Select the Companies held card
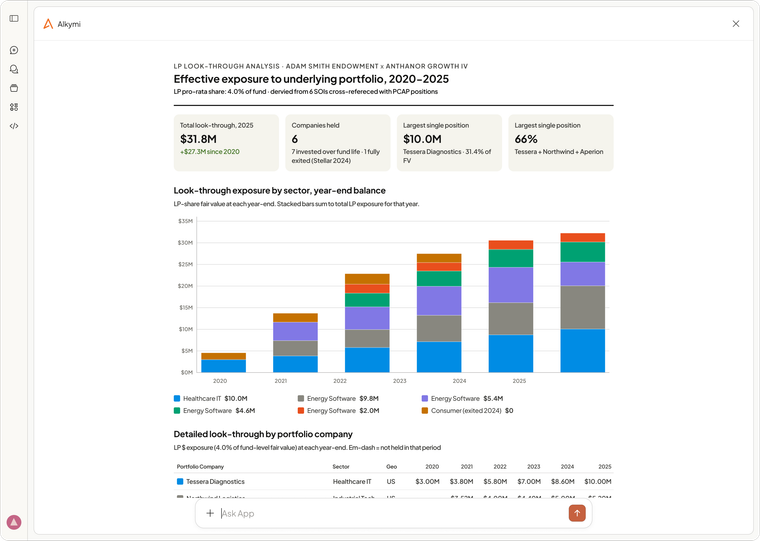Viewport: 760px width, 541px height. (x=338, y=143)
